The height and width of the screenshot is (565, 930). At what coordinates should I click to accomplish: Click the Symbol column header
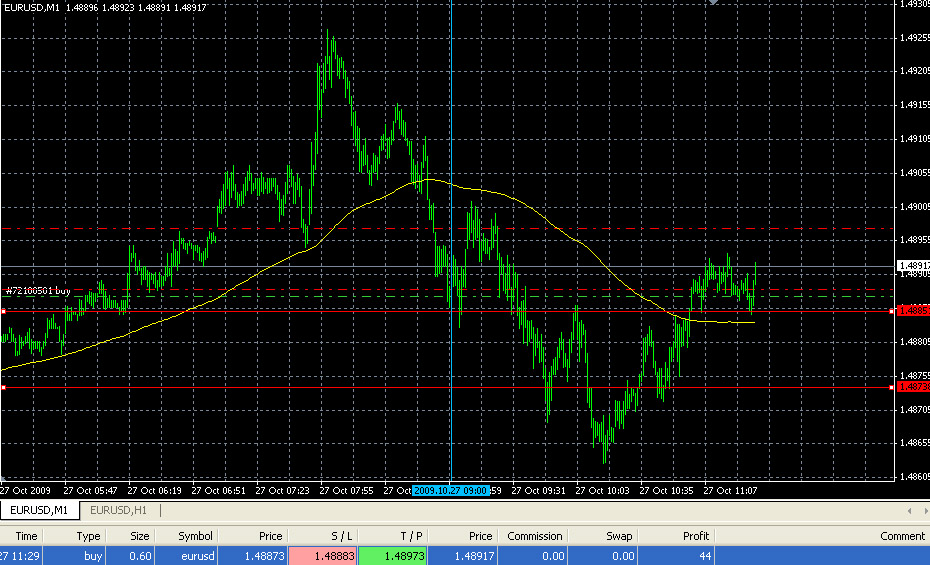tap(195, 536)
